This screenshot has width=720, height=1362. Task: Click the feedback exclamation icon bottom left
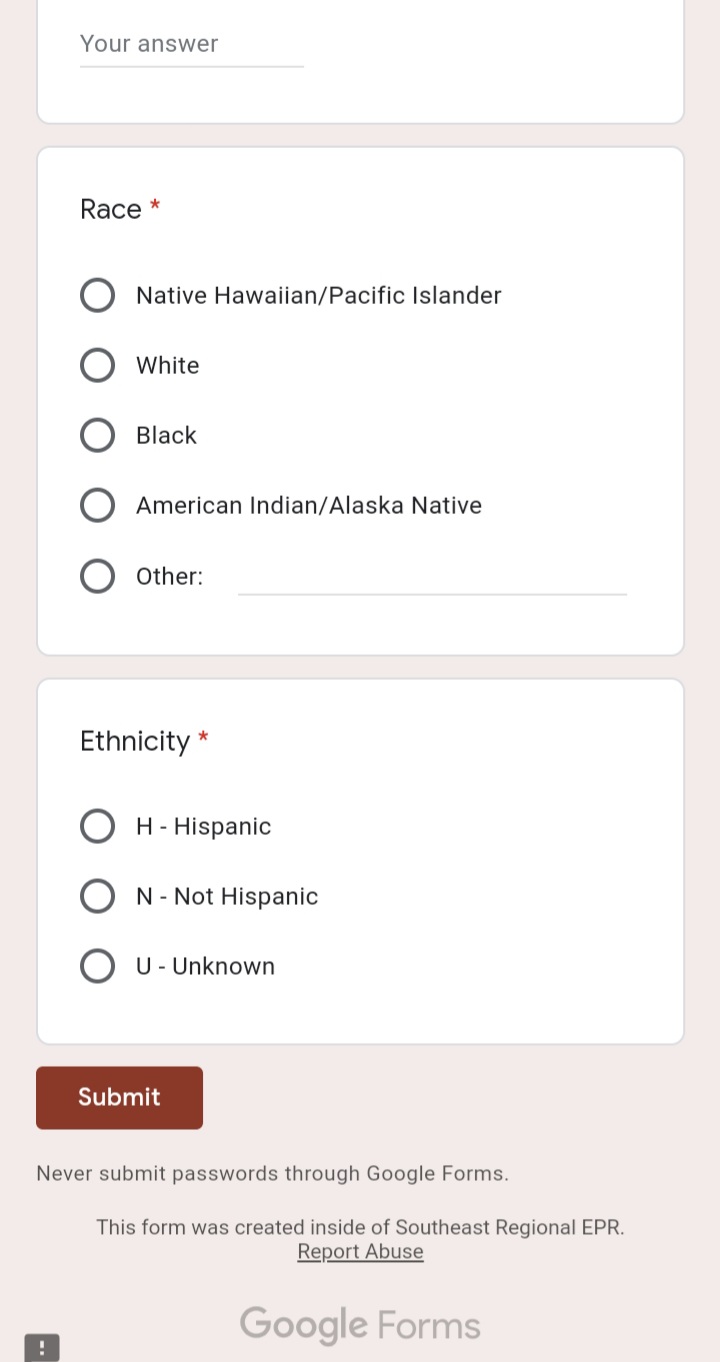(41, 1347)
